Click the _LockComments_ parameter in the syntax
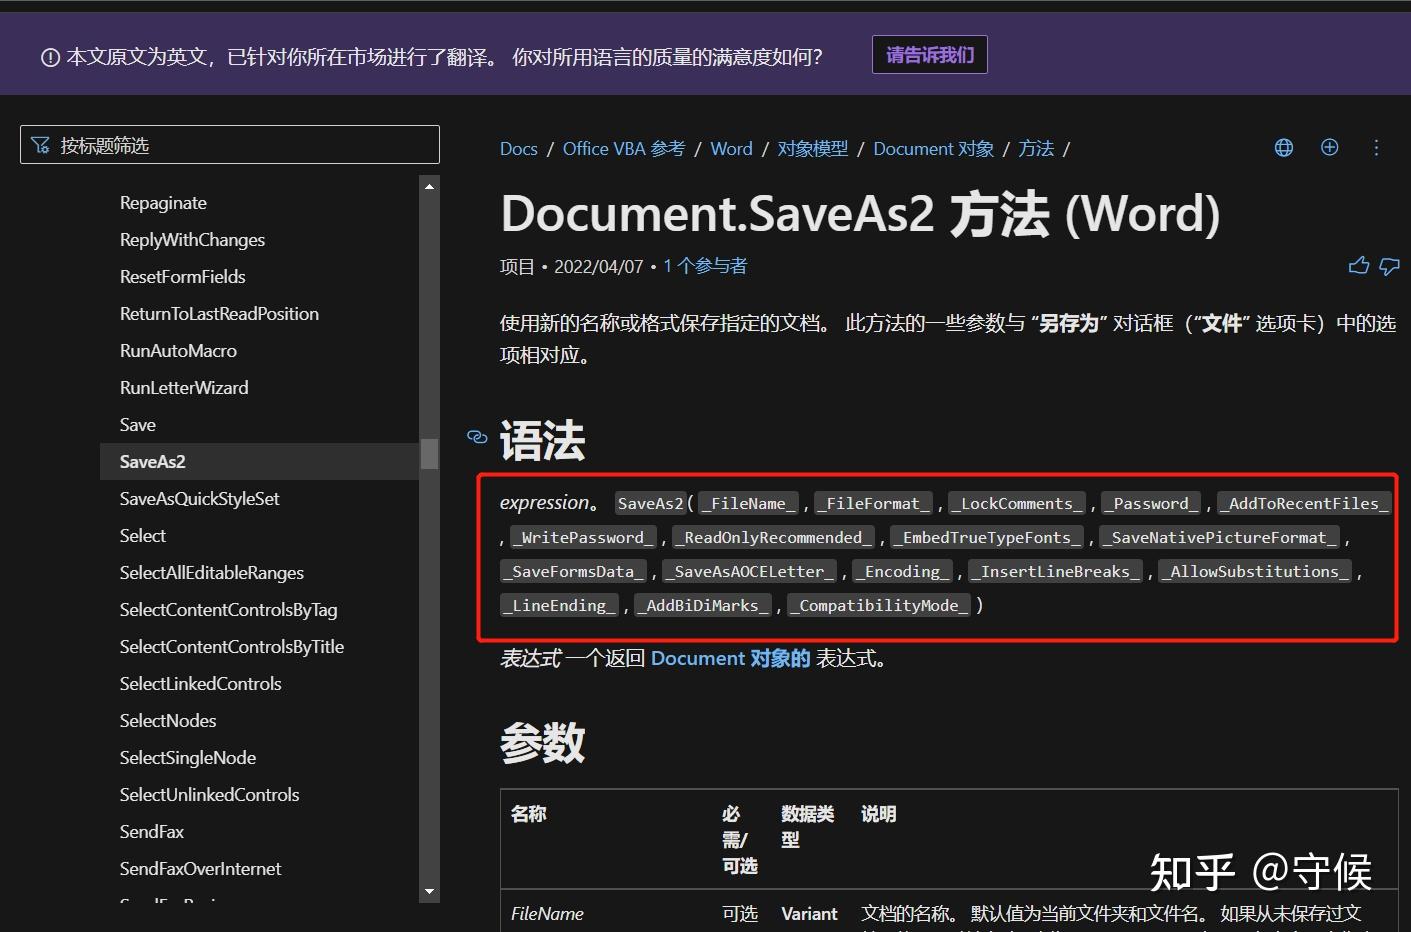Viewport: 1411px width, 932px height. (1016, 503)
